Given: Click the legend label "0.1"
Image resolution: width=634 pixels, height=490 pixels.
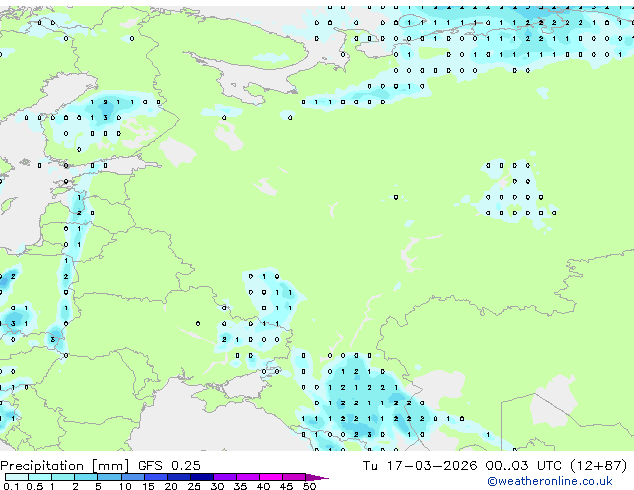Looking at the screenshot, I should (x=11, y=486).
